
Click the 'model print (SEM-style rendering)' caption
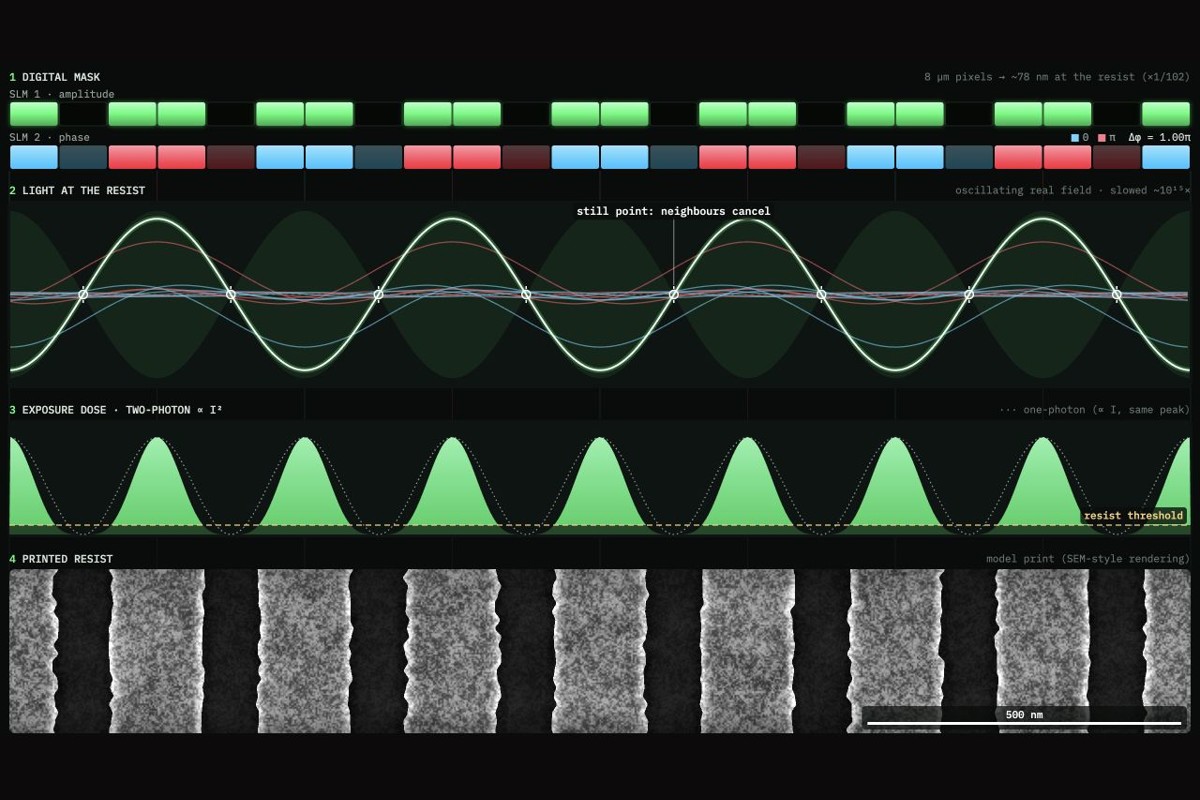[1088, 559]
